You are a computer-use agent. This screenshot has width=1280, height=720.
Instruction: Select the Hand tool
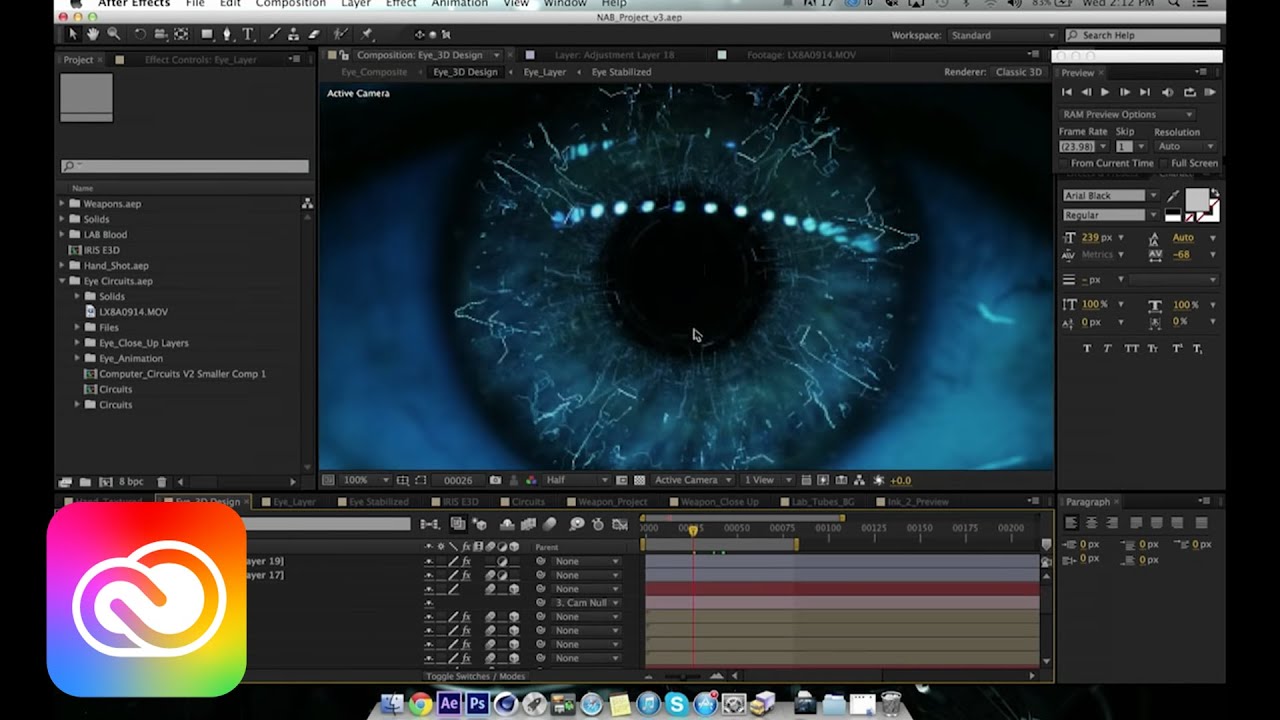92,34
